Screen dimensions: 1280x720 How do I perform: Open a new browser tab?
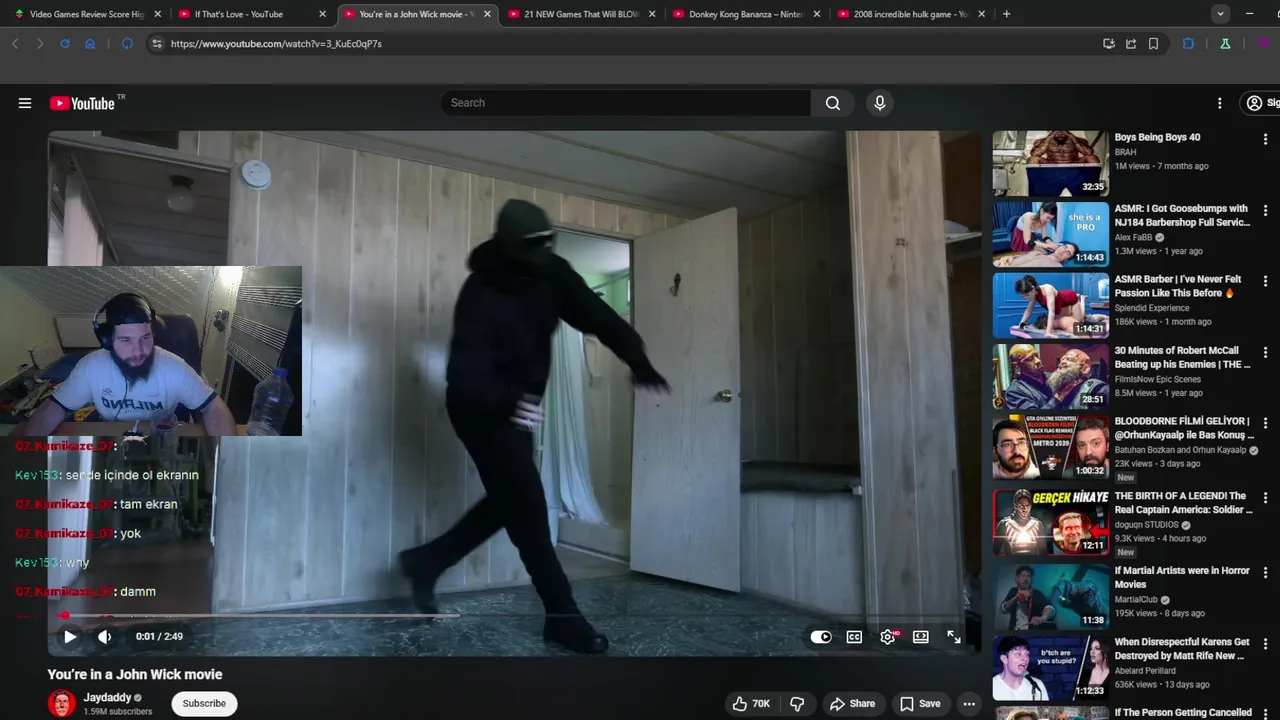(x=1006, y=14)
